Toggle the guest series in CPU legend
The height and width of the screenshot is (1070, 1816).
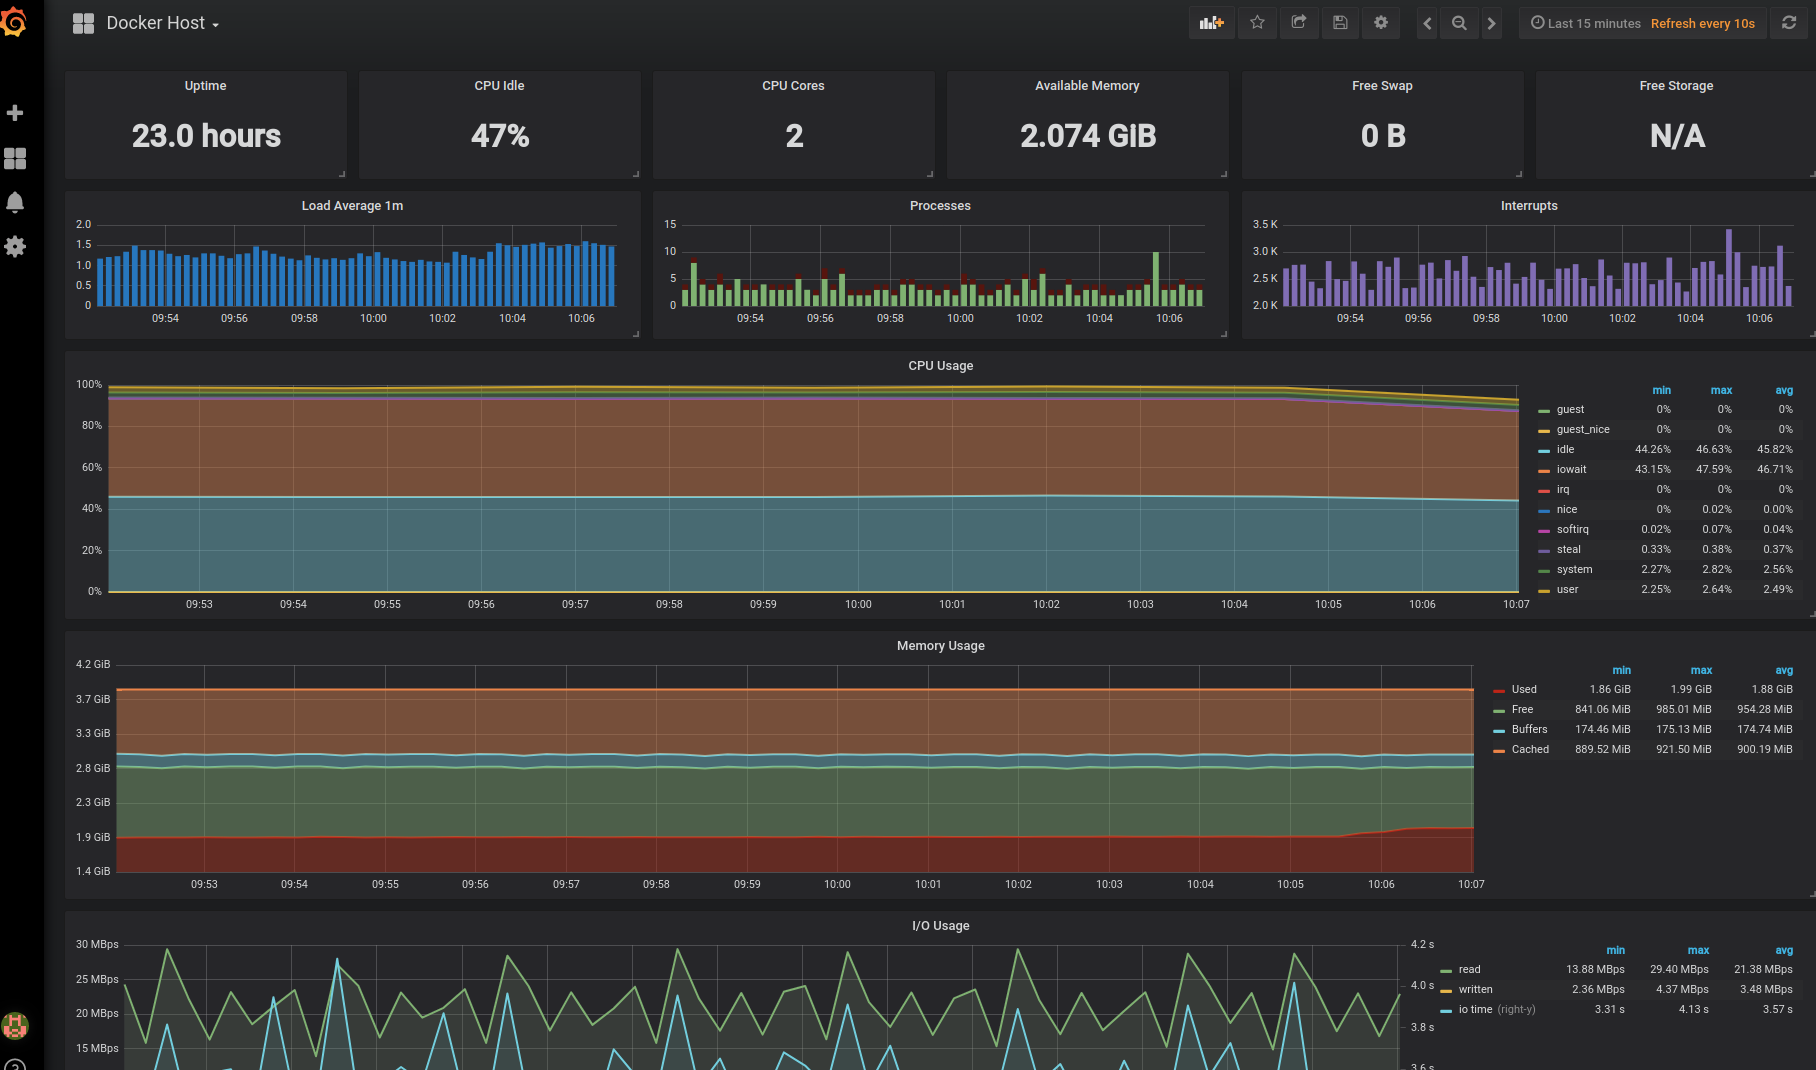(x=1570, y=410)
